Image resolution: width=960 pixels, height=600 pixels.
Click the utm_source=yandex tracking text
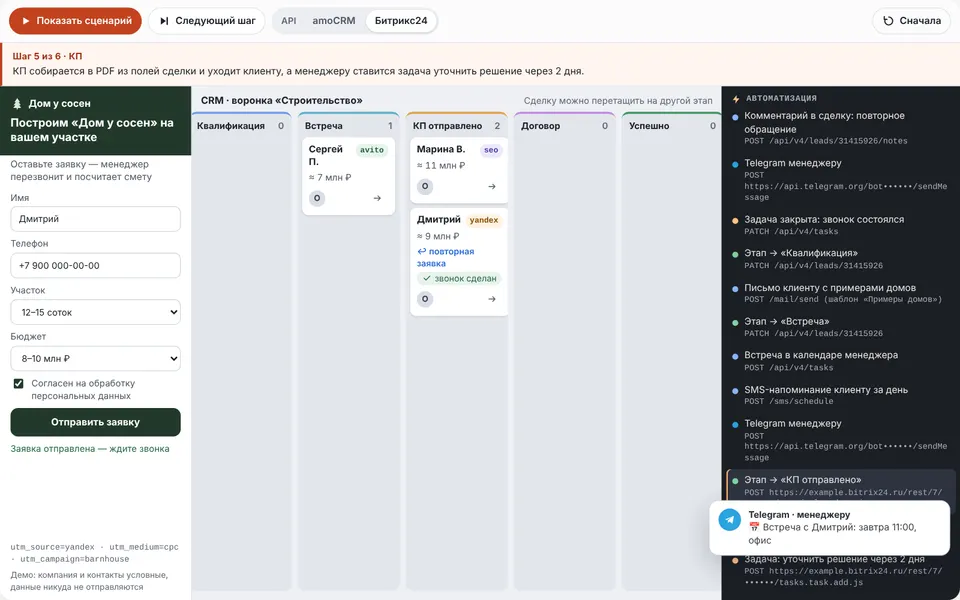pyautogui.click(x=53, y=547)
